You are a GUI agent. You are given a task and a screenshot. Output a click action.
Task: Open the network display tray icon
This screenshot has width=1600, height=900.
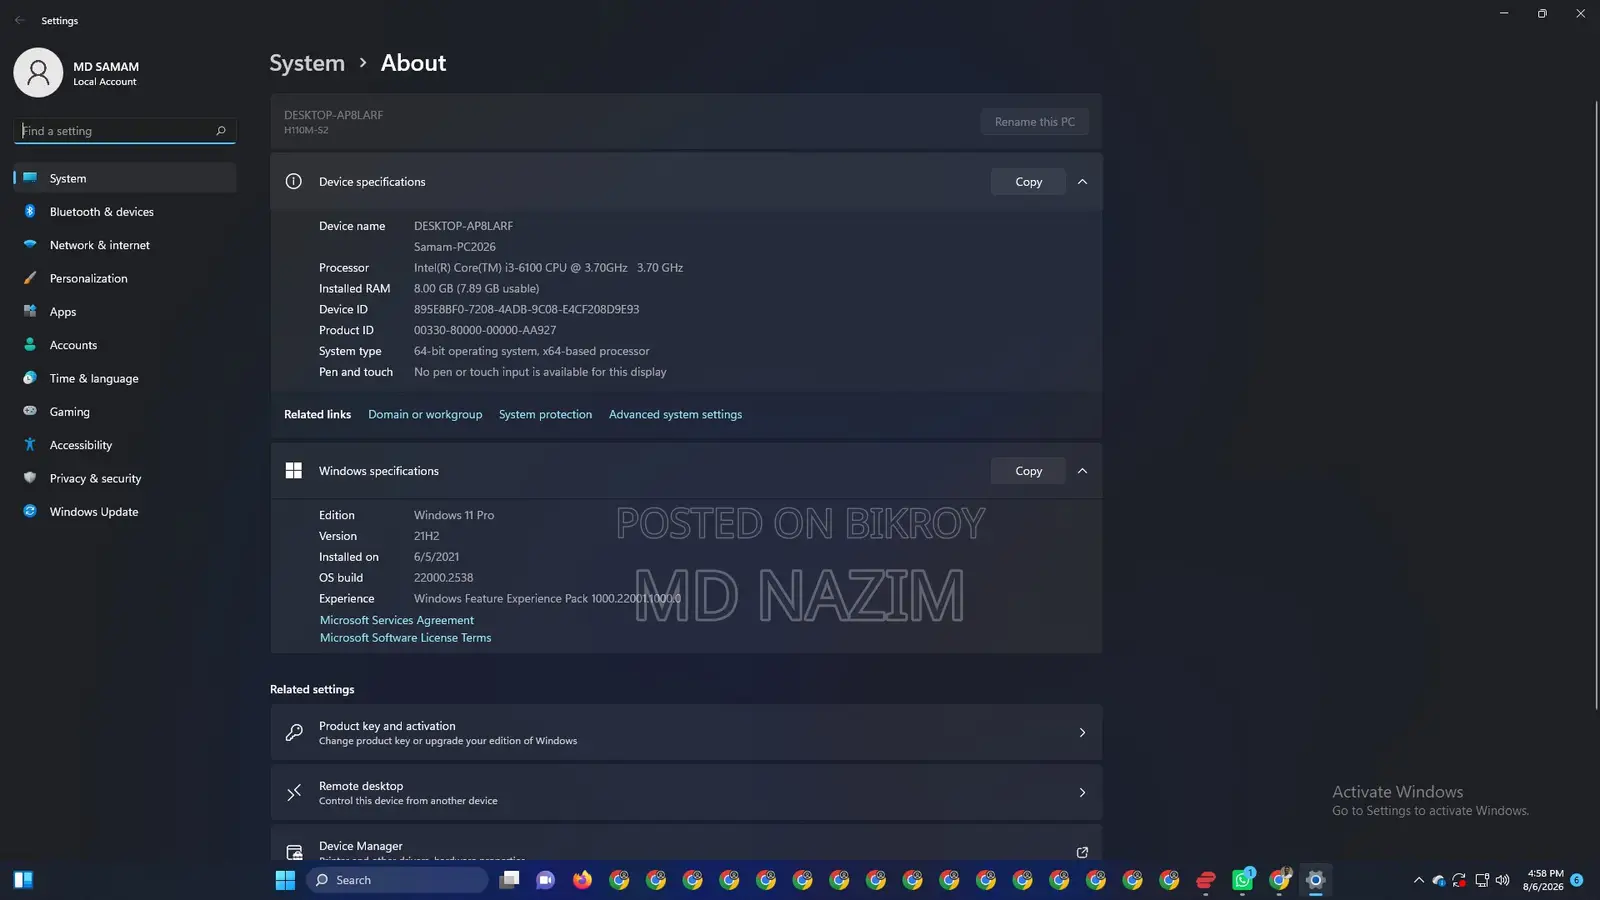click(1482, 880)
